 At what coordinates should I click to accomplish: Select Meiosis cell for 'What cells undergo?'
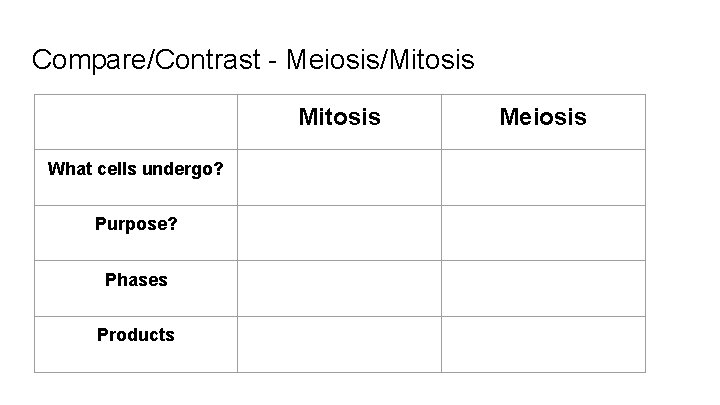(543, 177)
